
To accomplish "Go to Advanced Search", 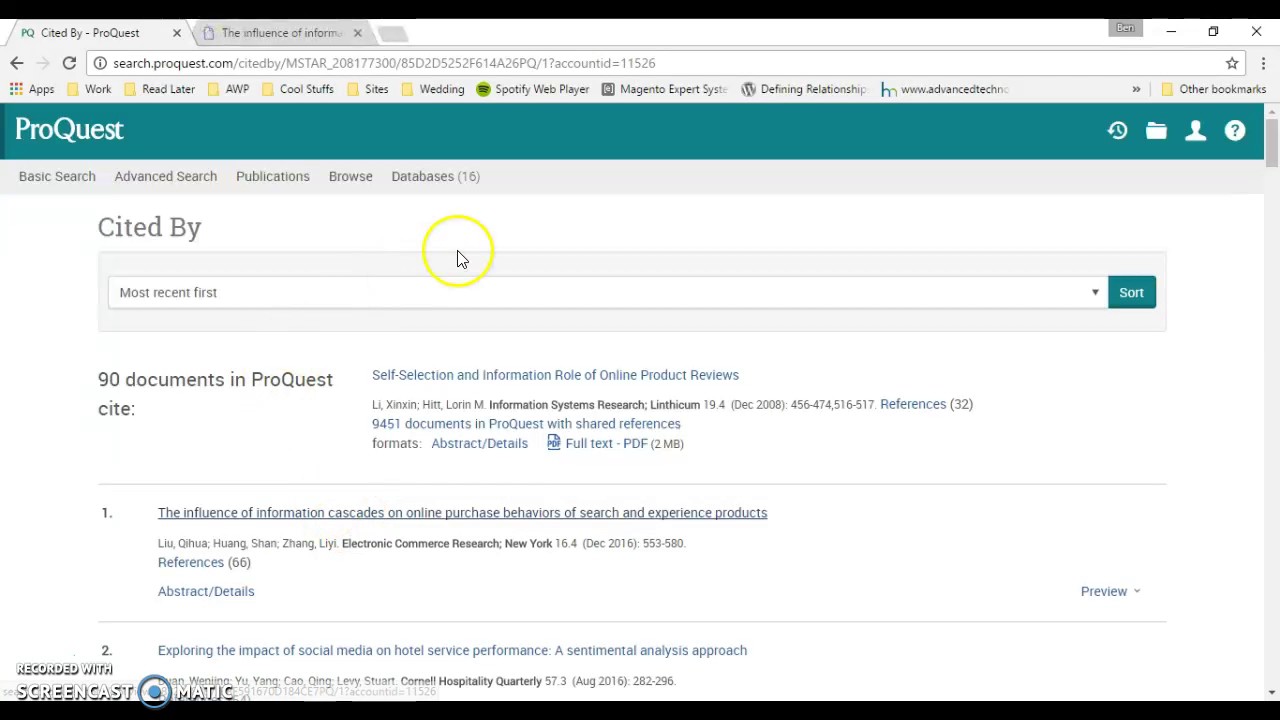I will (165, 176).
